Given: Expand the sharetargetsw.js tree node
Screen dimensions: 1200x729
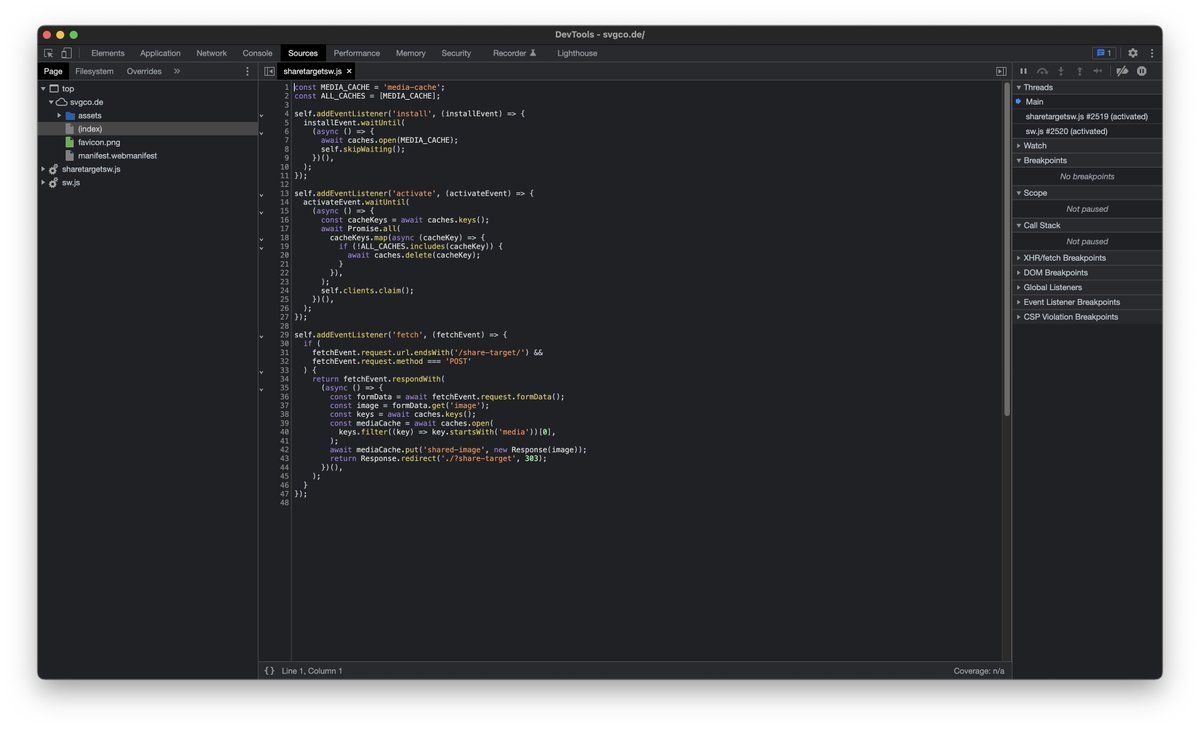Looking at the screenshot, I should [43, 169].
